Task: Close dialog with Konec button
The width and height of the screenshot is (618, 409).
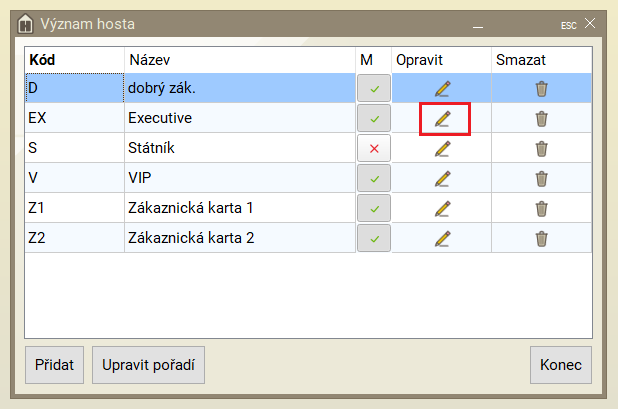Action: pyautogui.click(x=560, y=366)
